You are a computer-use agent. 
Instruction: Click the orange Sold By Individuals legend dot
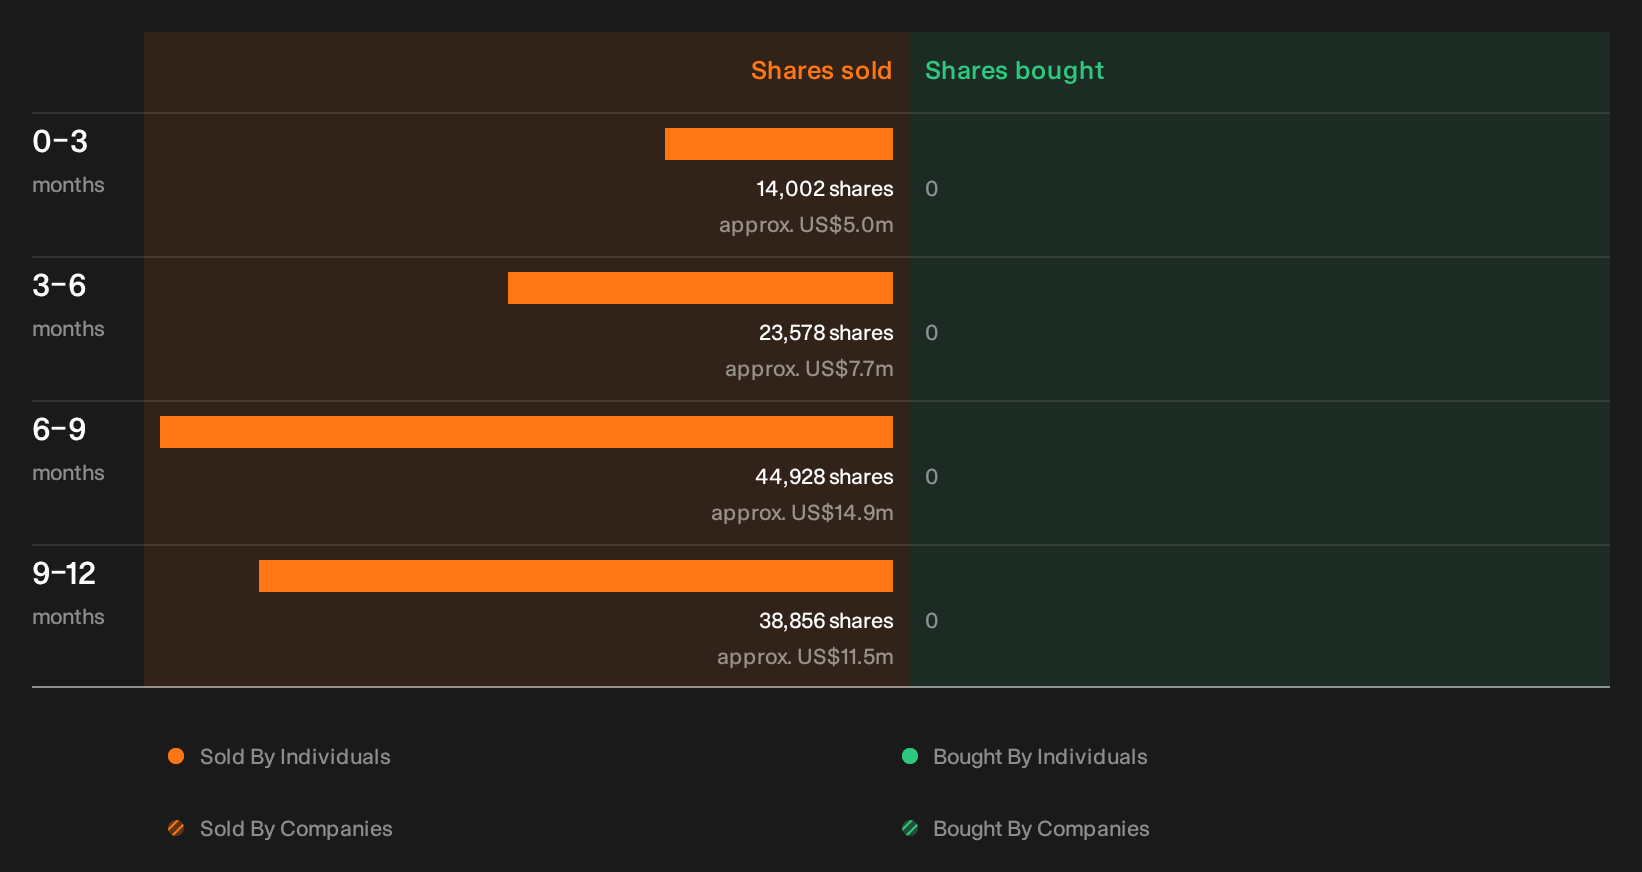click(176, 756)
